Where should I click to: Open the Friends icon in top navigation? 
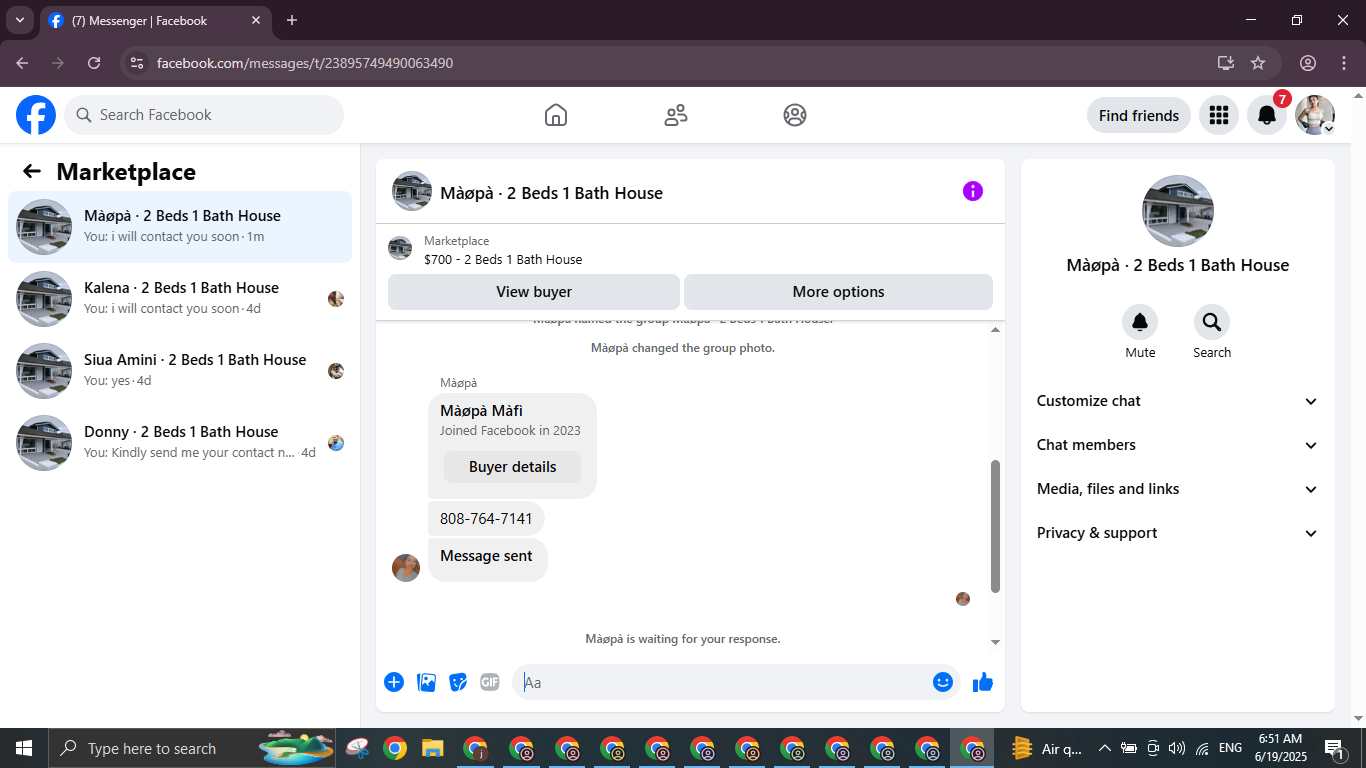coord(676,115)
